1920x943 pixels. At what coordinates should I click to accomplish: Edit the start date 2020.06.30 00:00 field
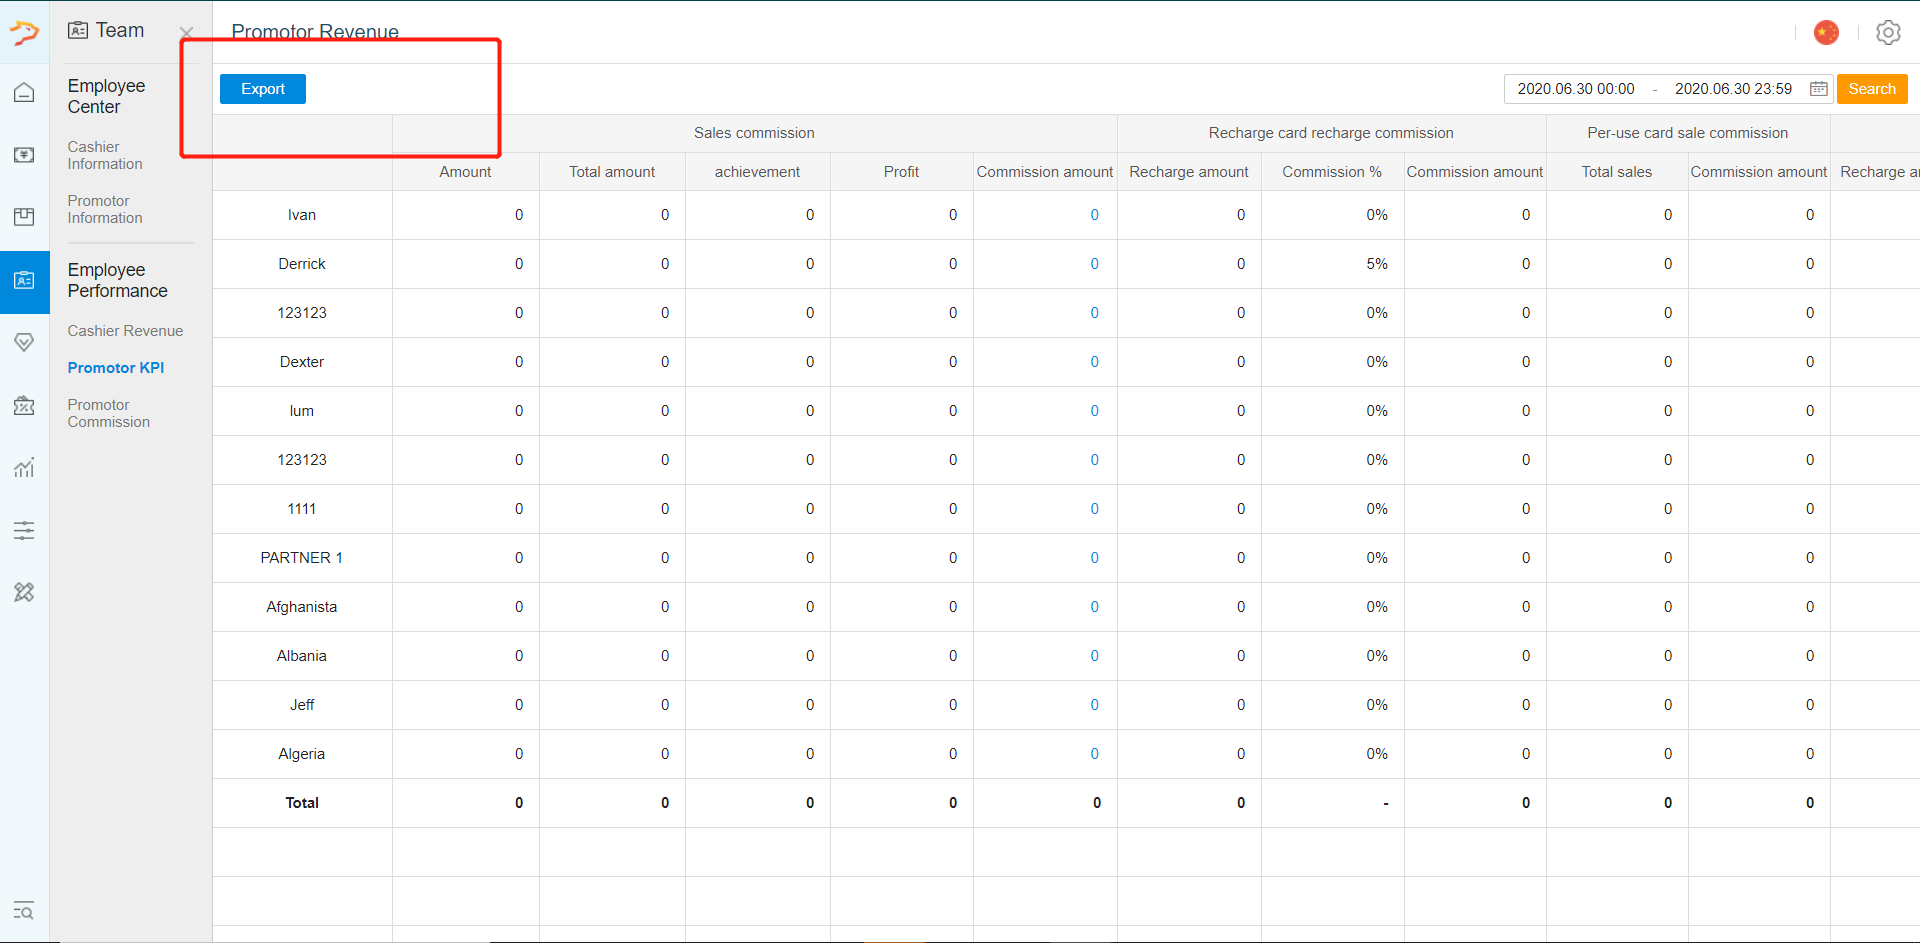pyautogui.click(x=1576, y=89)
